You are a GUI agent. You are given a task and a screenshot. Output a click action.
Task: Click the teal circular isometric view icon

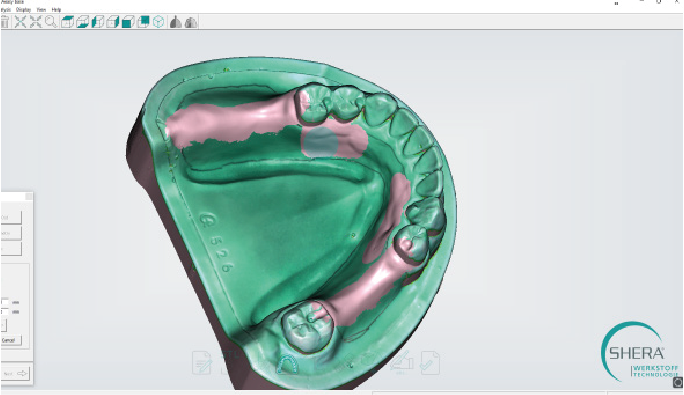(x=158, y=22)
